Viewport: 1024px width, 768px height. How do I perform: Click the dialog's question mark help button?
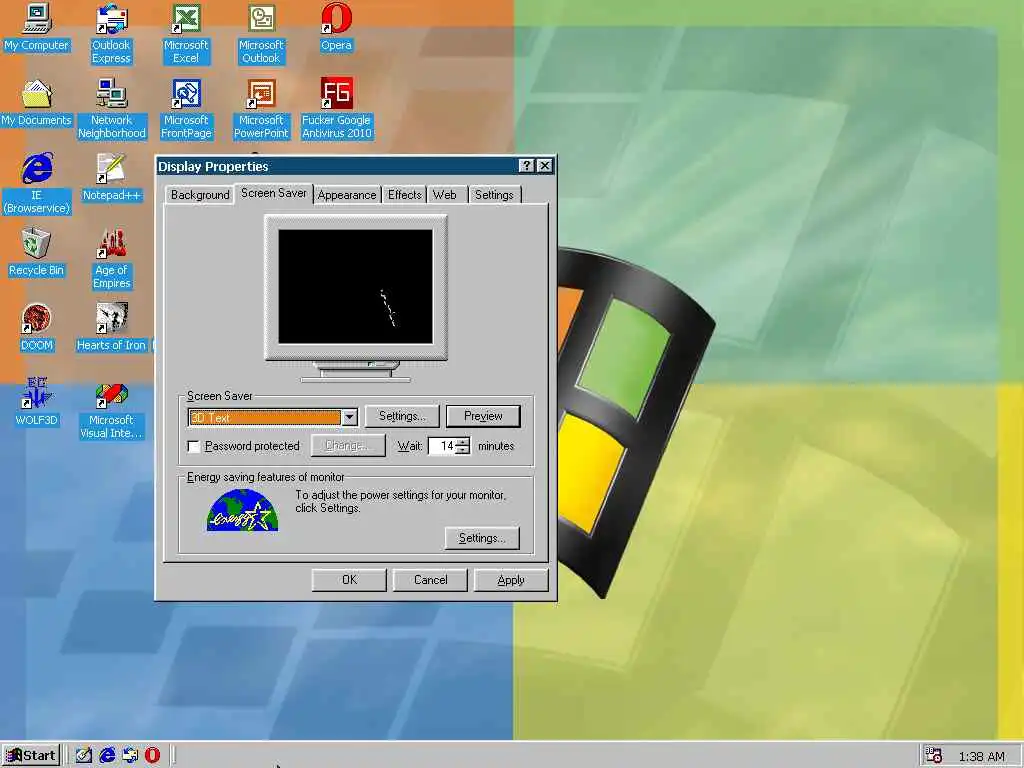point(526,166)
